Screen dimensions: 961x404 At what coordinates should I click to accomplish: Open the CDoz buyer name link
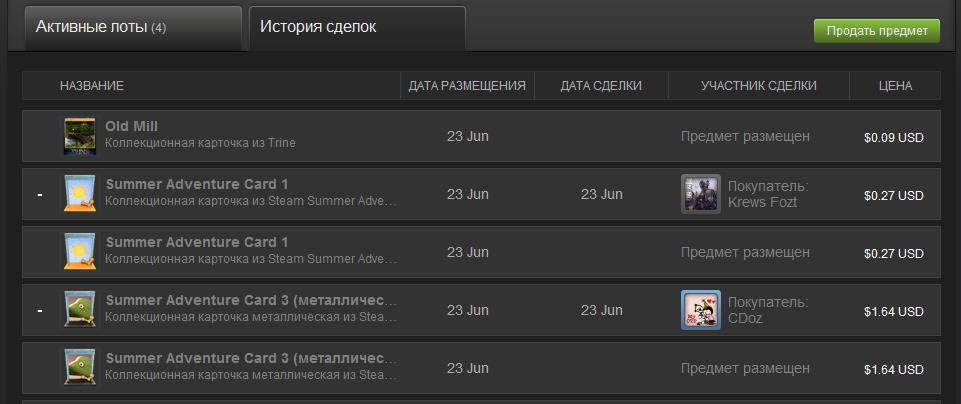click(x=745, y=318)
